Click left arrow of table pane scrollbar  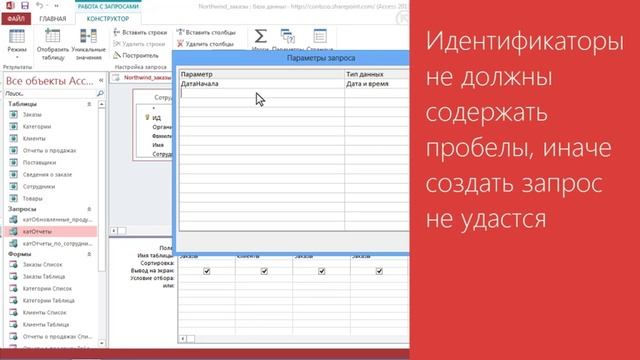coord(114,231)
